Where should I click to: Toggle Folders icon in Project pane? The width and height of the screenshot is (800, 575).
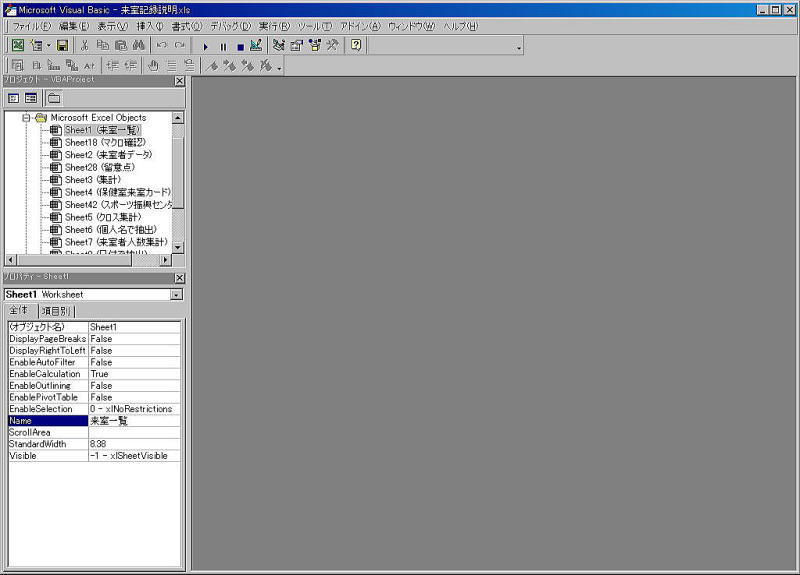click(54, 98)
